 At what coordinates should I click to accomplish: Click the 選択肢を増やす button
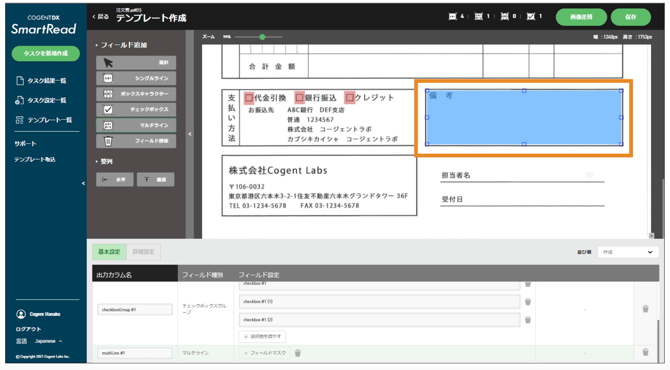pyautogui.click(x=262, y=336)
